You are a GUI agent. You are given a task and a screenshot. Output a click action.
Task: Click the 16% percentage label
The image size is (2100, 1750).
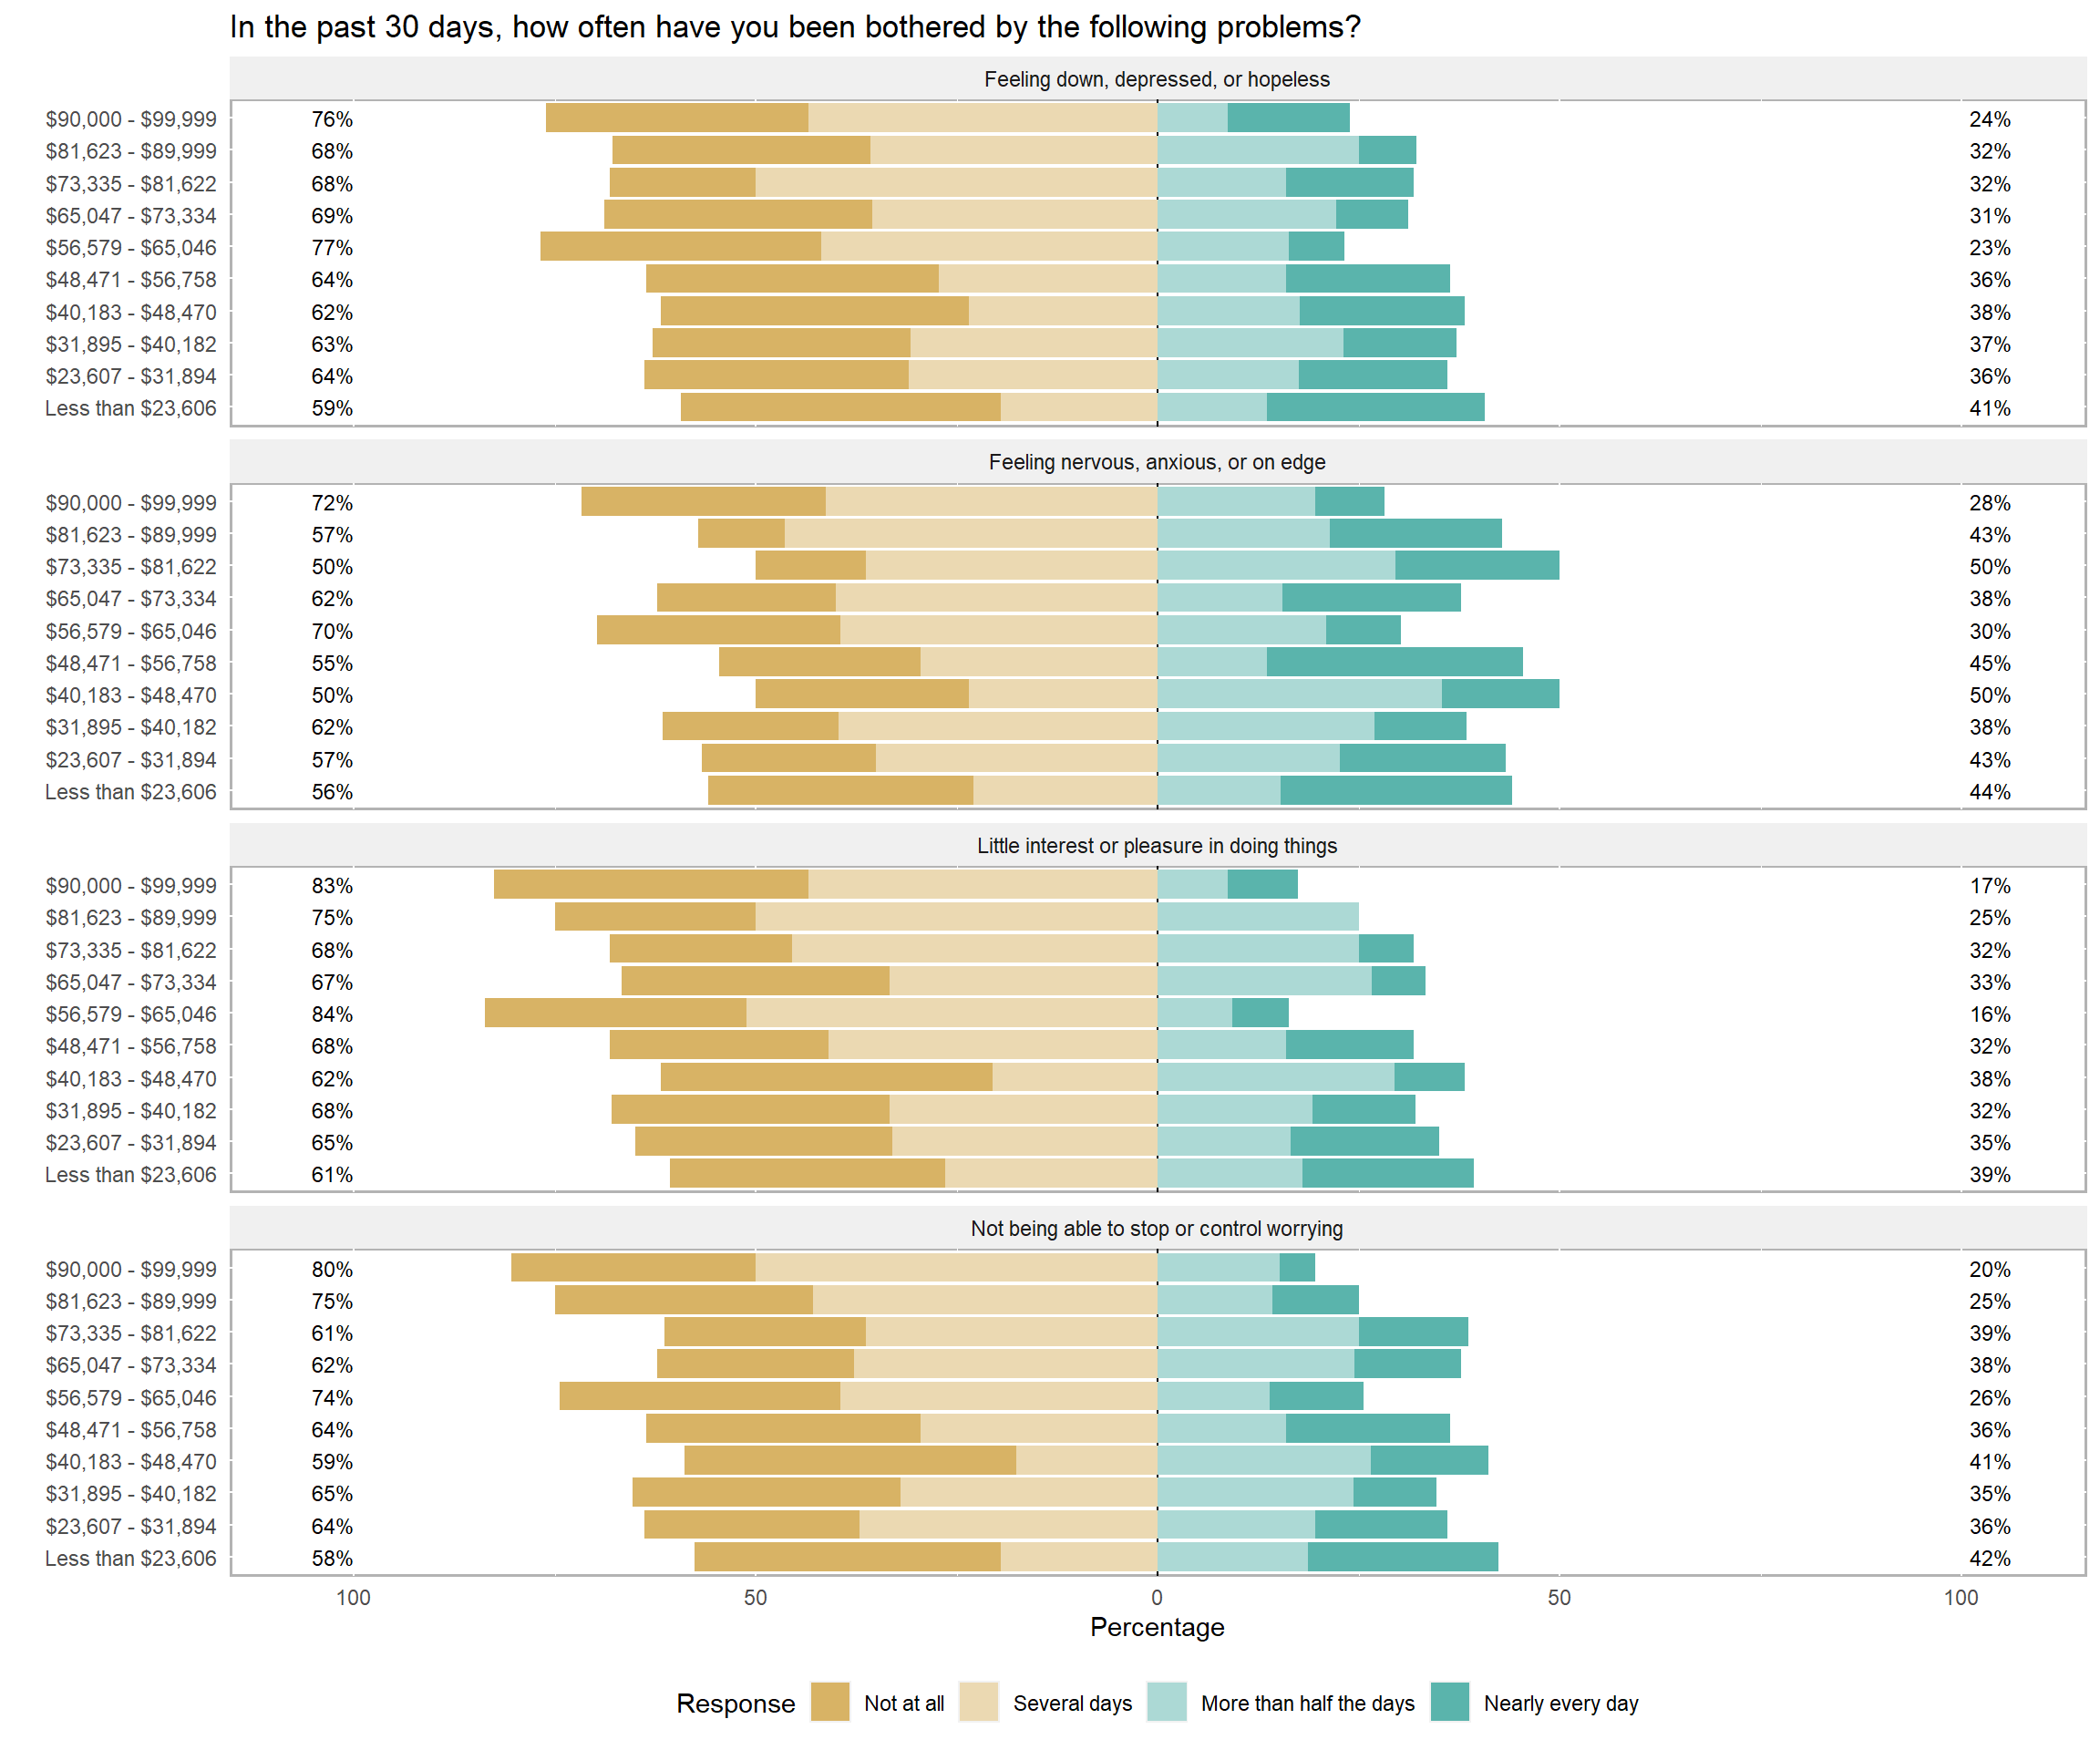tap(1989, 1014)
